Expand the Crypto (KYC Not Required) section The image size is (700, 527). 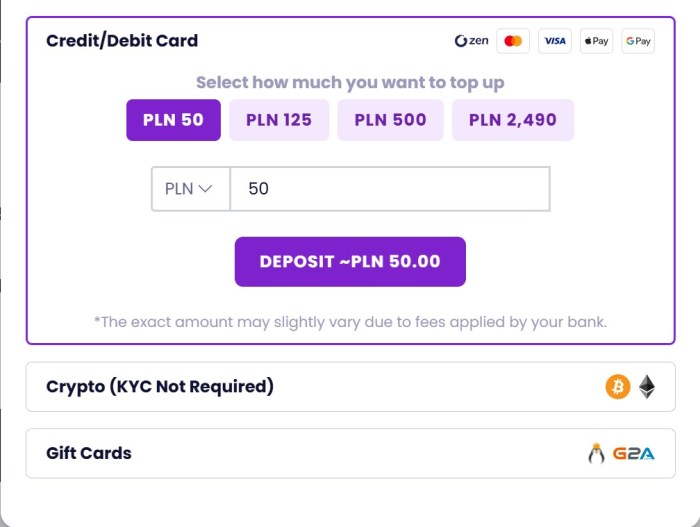[x=160, y=387]
